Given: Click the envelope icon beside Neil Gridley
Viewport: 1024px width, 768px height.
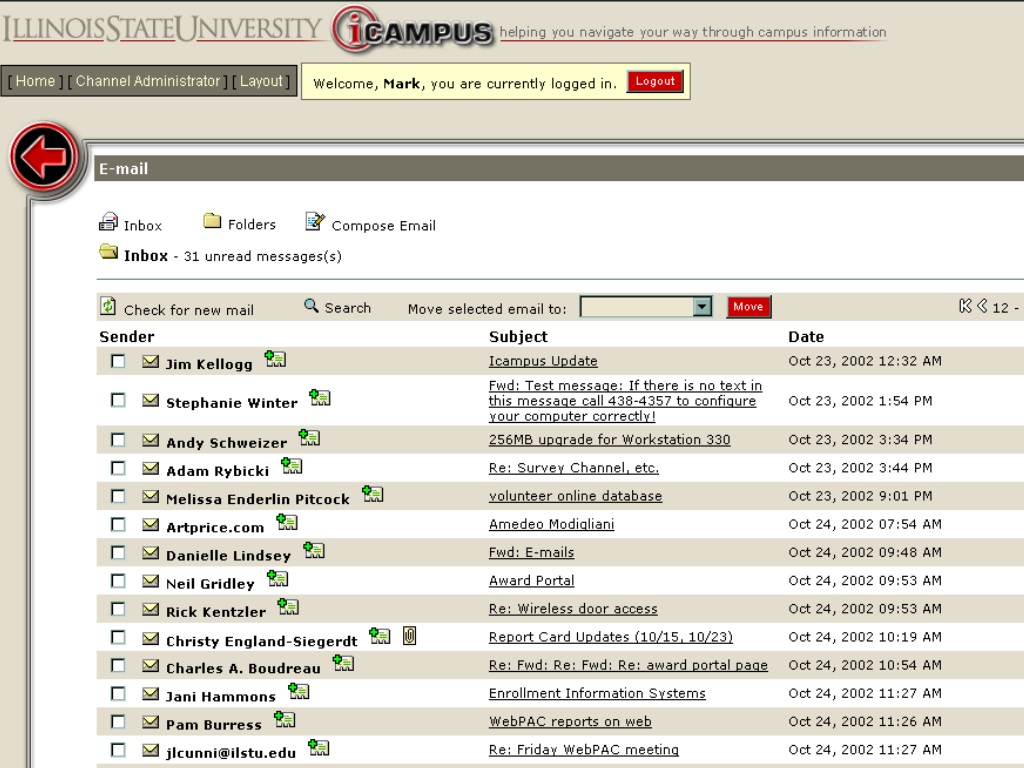Looking at the screenshot, I should pyautogui.click(x=150, y=580).
